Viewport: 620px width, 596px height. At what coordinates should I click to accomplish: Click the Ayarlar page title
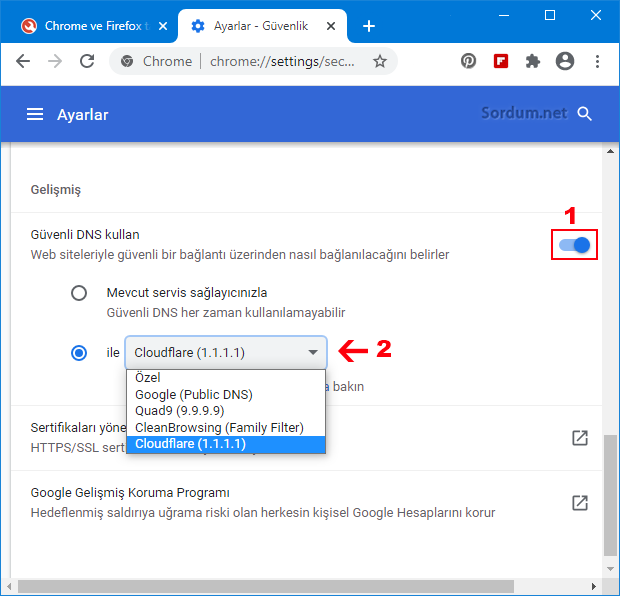[82, 115]
